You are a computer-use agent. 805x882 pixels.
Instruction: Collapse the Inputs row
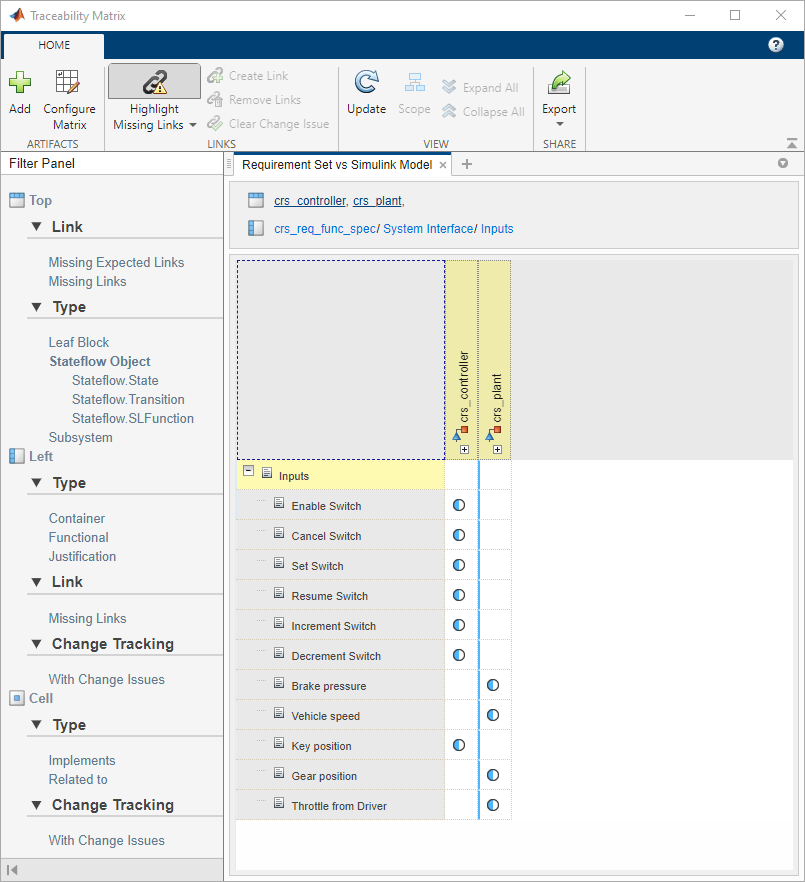[x=249, y=471]
